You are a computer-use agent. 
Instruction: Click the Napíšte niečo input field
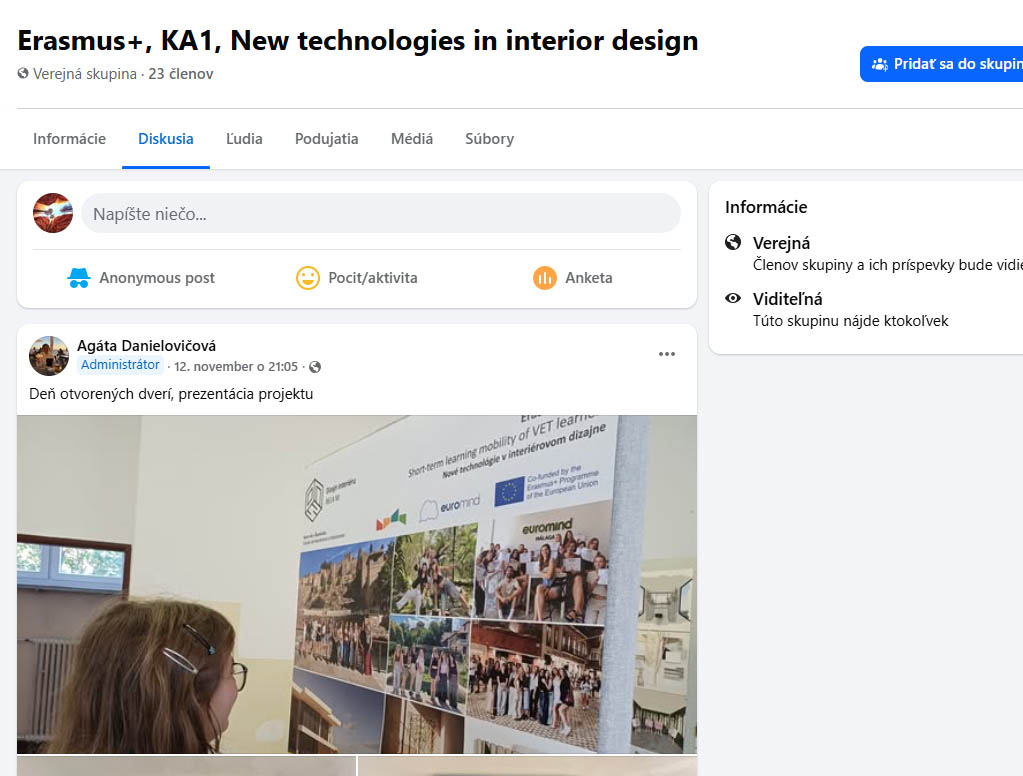[380, 213]
